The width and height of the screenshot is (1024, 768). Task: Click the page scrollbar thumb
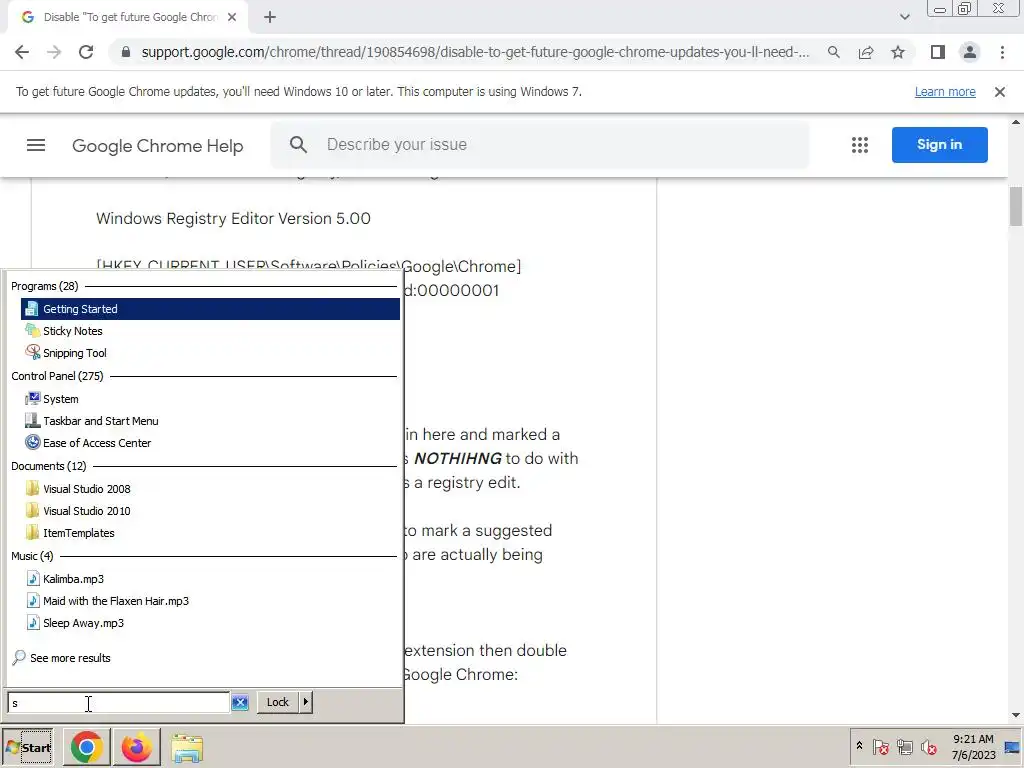(x=1016, y=206)
